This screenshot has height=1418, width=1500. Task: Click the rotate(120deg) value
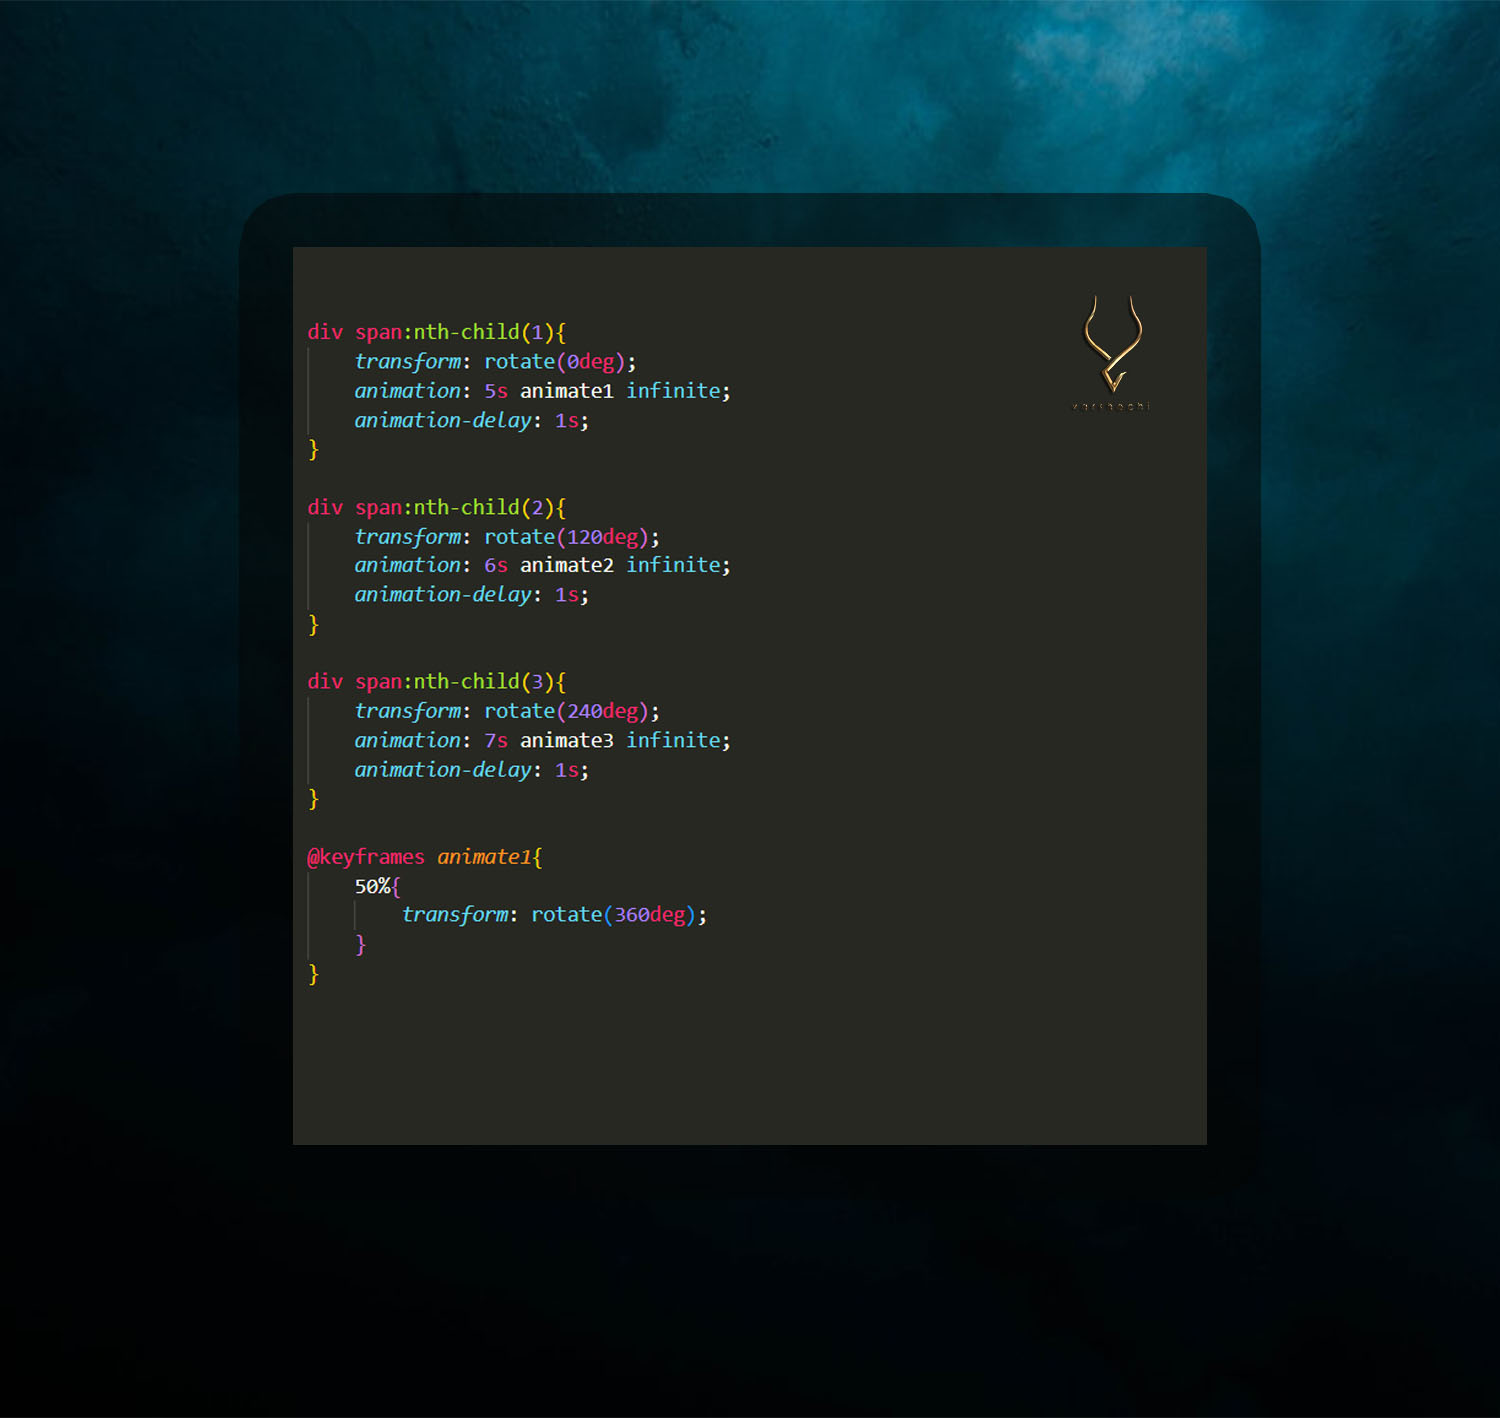(566, 536)
